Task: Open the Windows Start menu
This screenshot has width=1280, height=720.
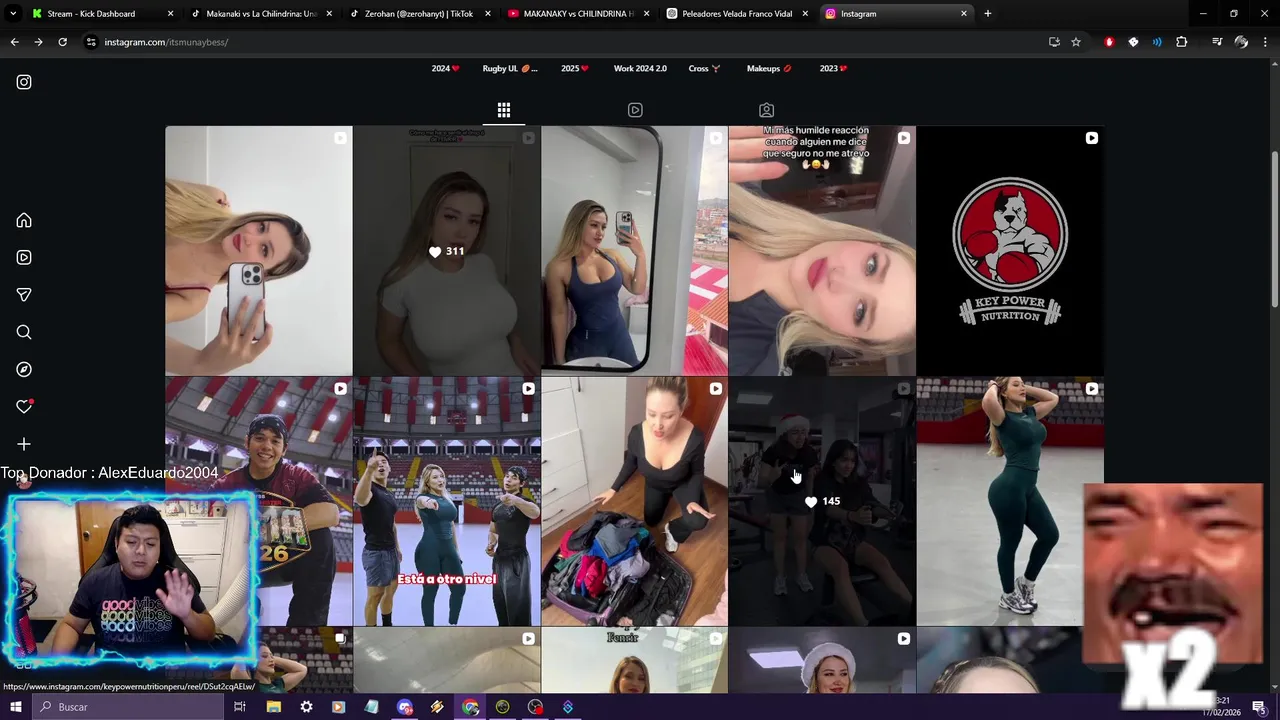Action: coord(15,707)
